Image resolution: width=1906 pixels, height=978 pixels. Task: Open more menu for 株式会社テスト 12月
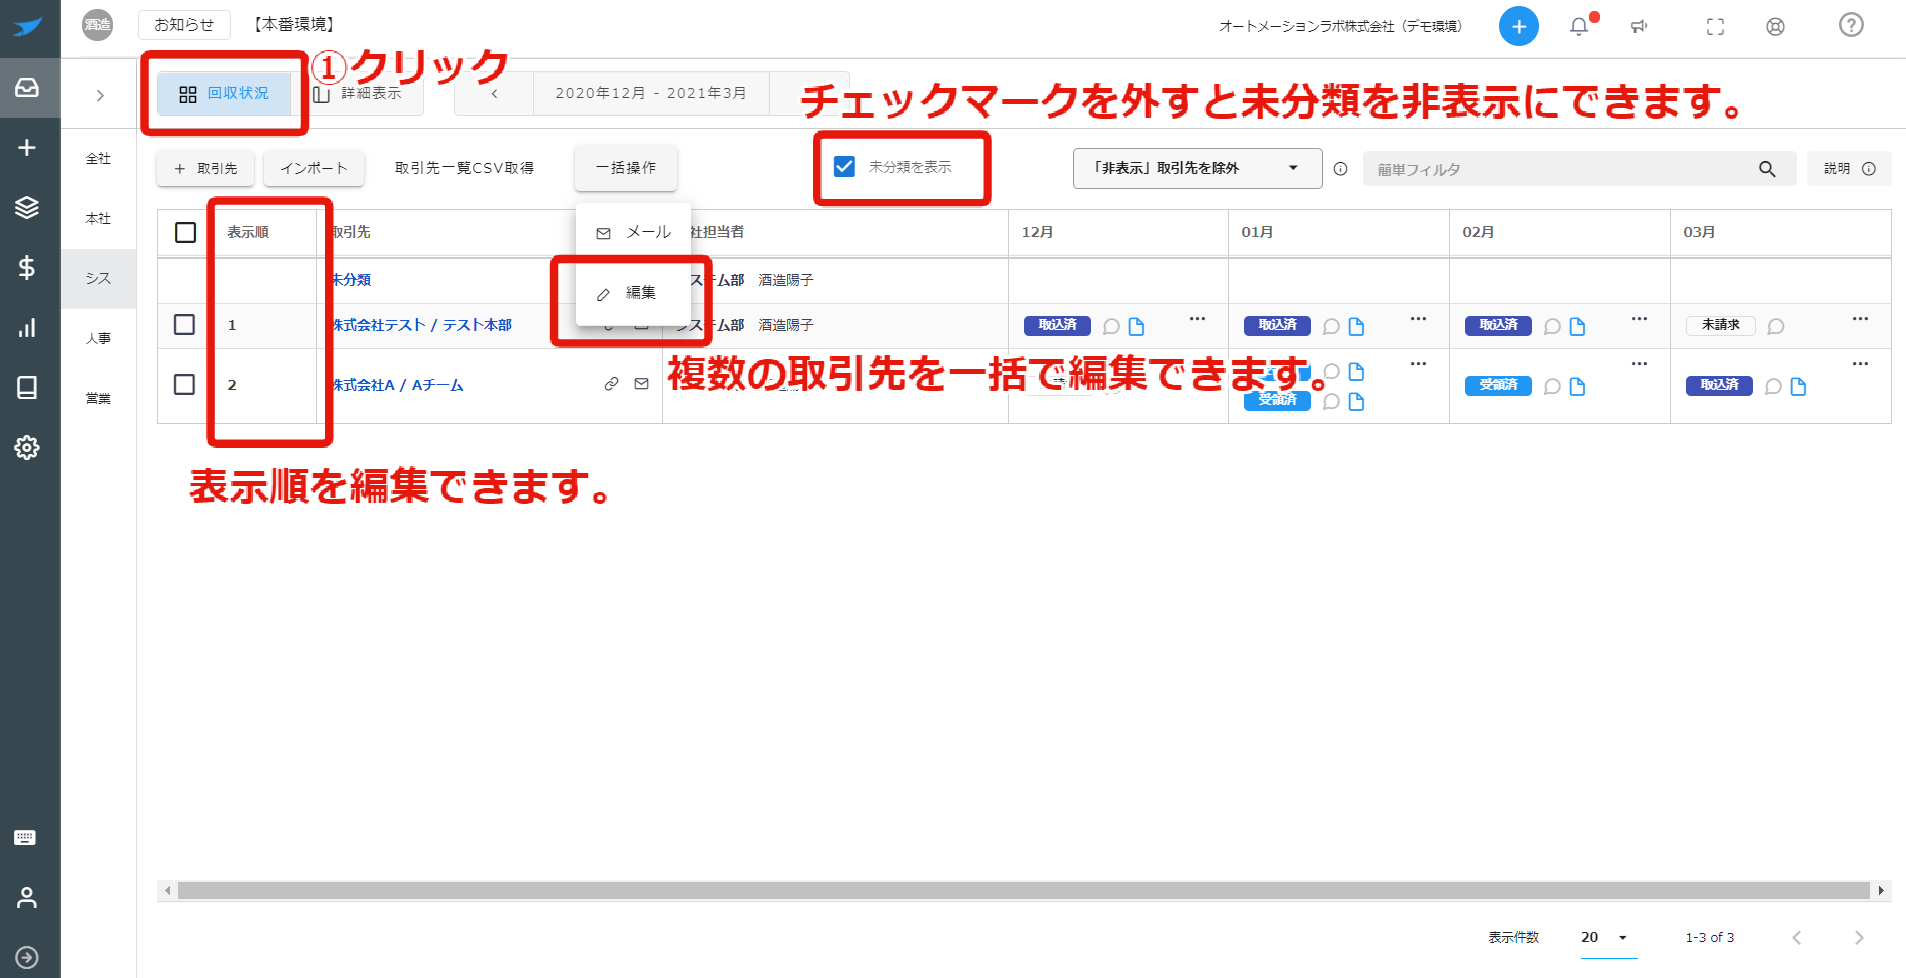pos(1197,319)
